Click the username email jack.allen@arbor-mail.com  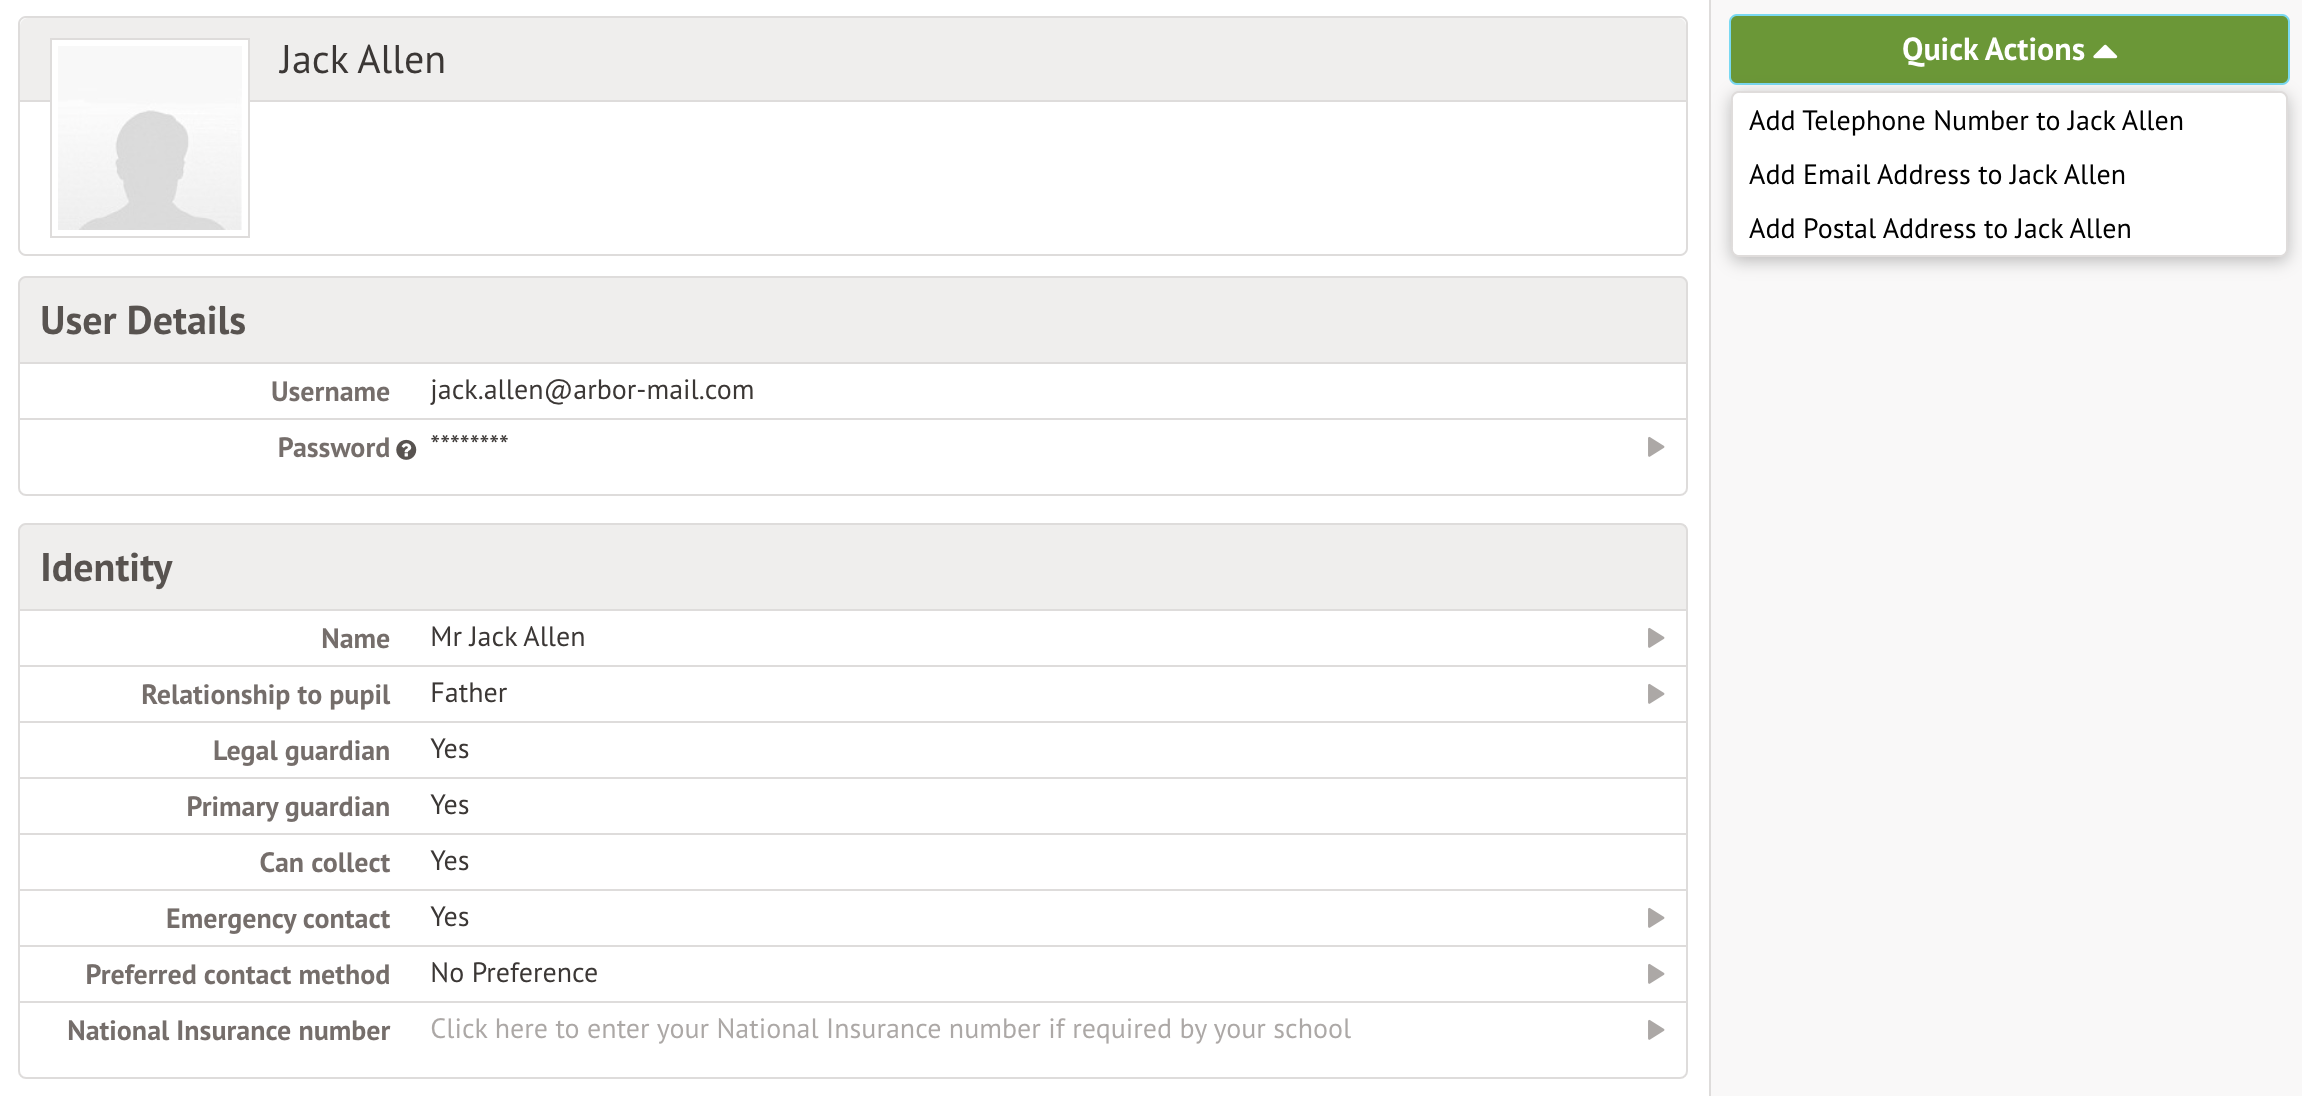pos(592,390)
